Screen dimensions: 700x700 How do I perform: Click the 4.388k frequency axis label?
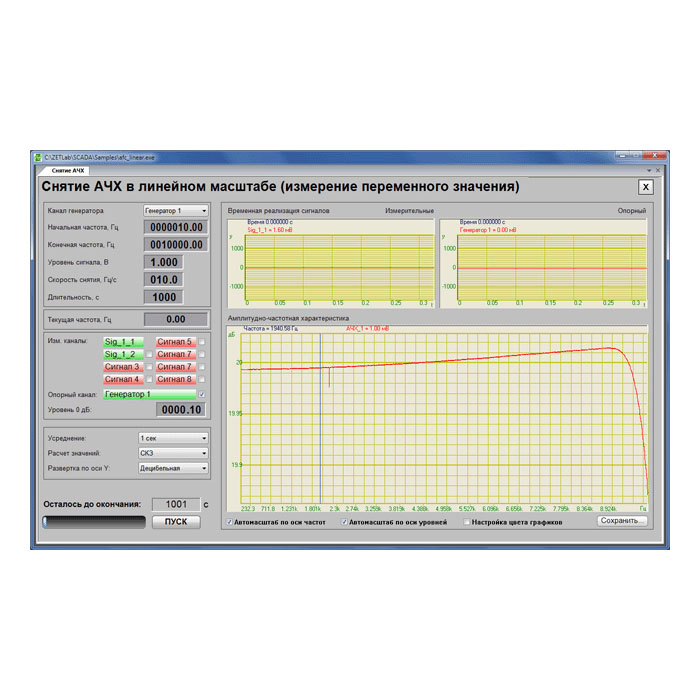pyautogui.click(x=420, y=509)
